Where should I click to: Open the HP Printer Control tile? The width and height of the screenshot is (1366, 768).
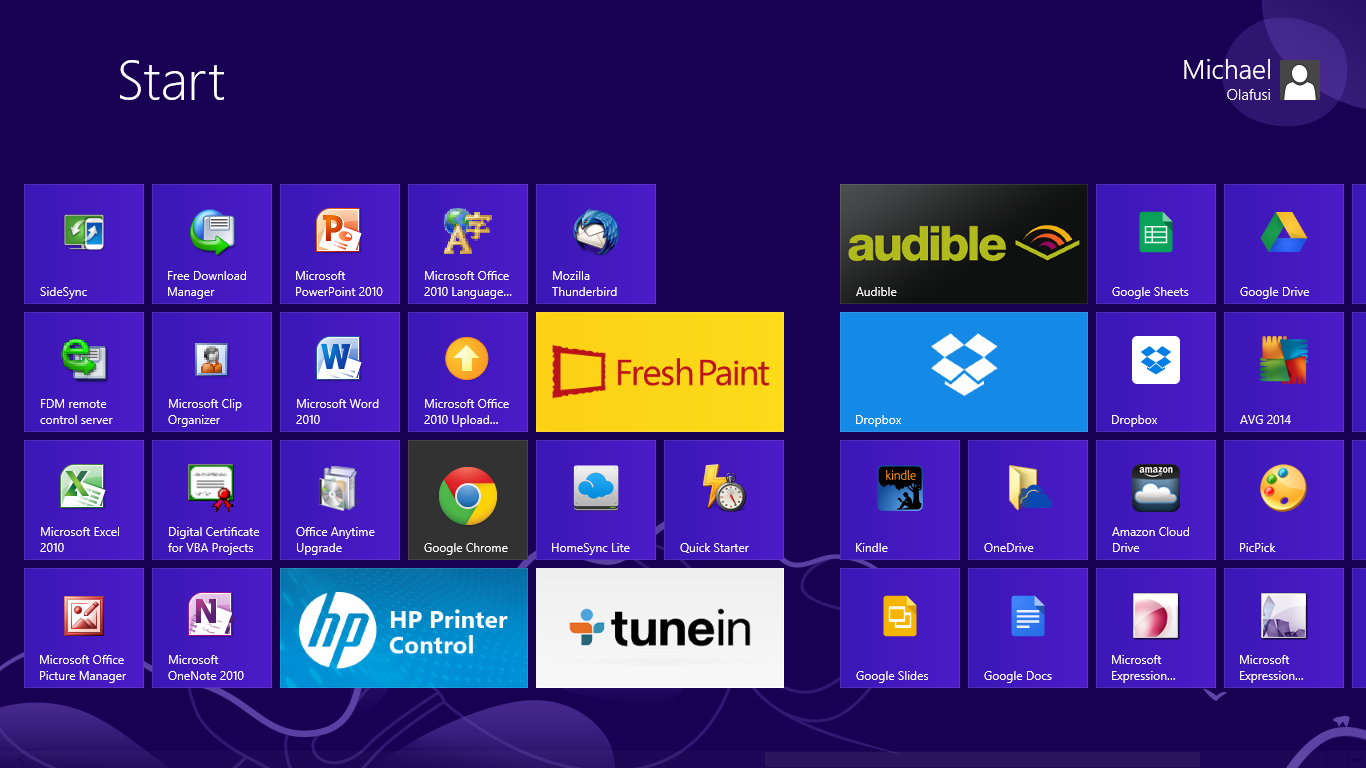404,628
